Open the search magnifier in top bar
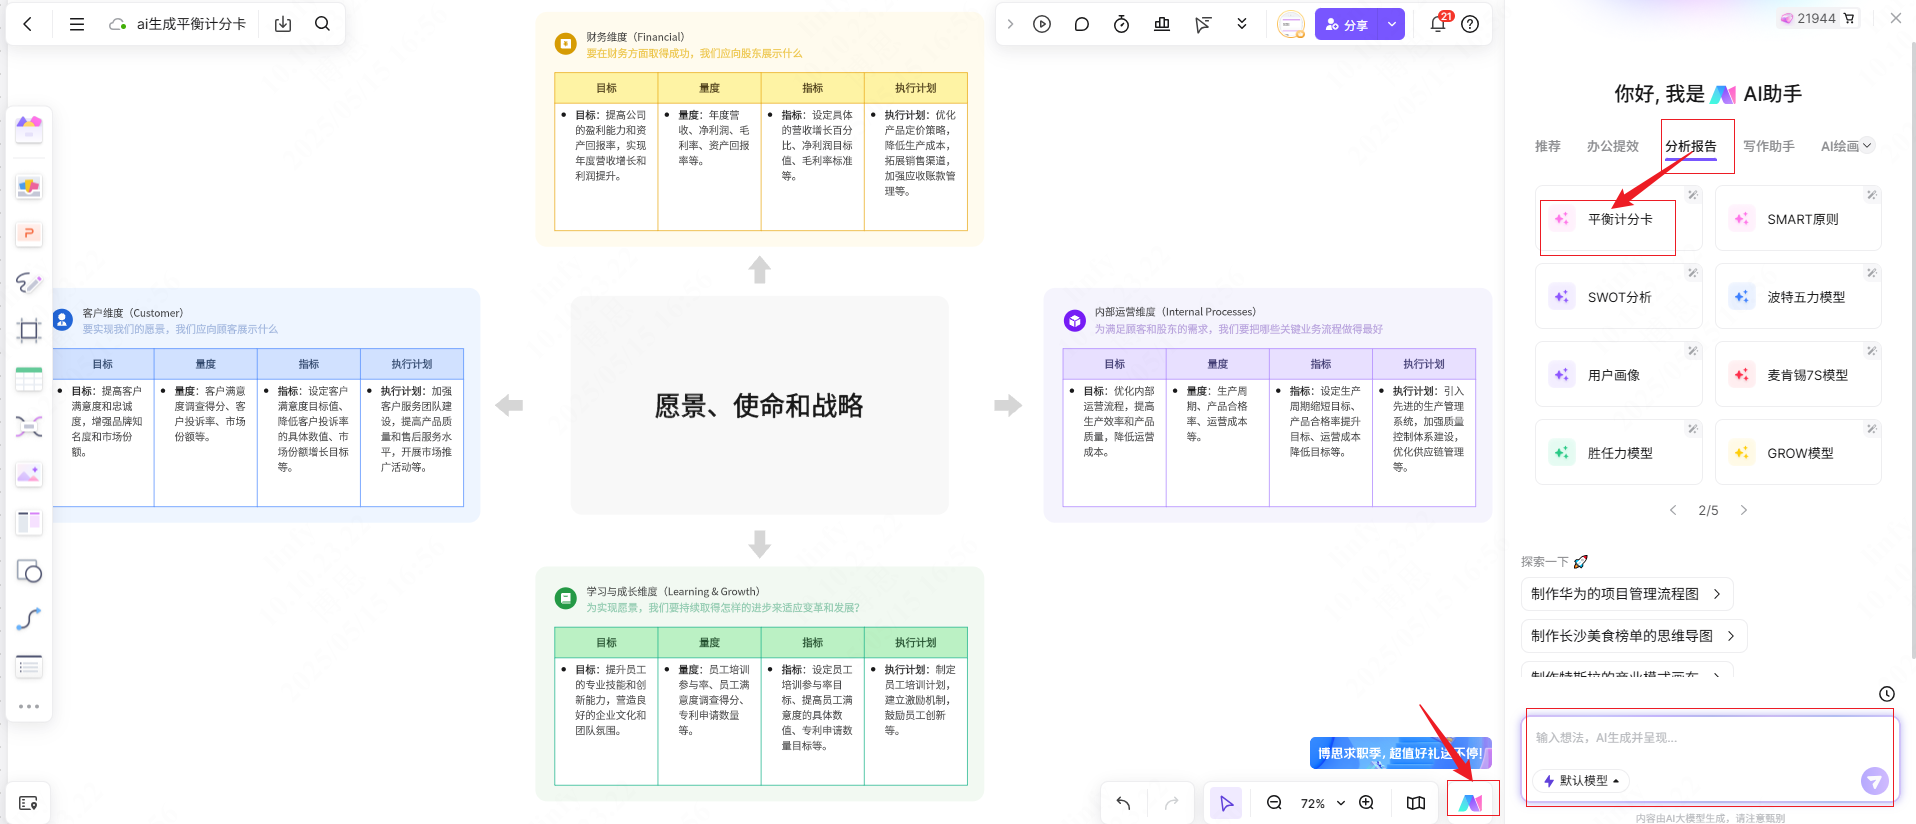The image size is (1916, 824). pos(322,24)
